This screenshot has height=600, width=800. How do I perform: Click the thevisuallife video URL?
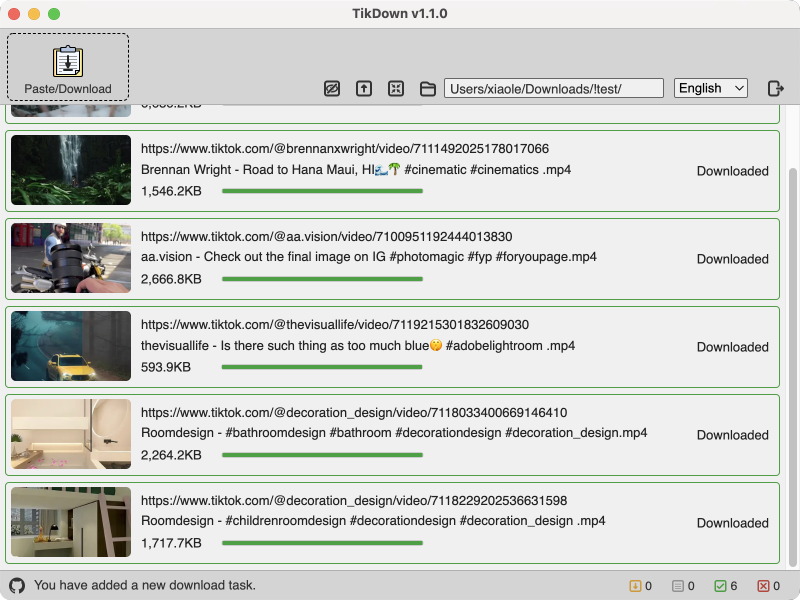tap(335, 324)
